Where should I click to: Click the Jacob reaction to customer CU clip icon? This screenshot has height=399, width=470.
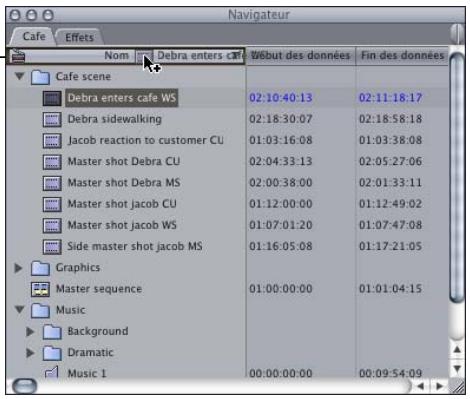coord(52,141)
